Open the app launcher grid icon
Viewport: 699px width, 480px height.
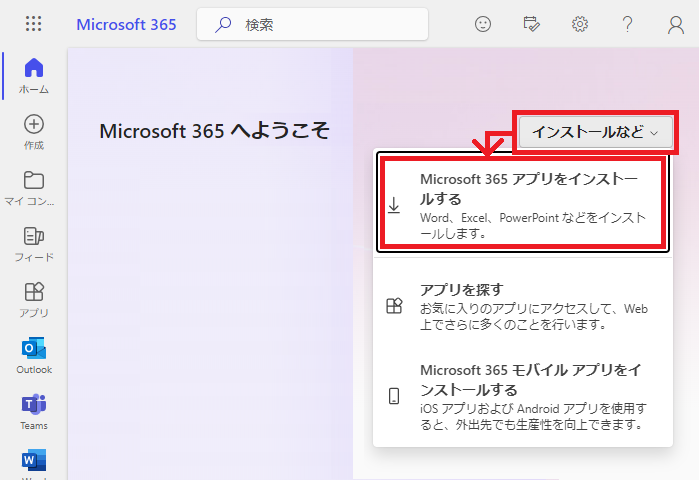click(33, 24)
